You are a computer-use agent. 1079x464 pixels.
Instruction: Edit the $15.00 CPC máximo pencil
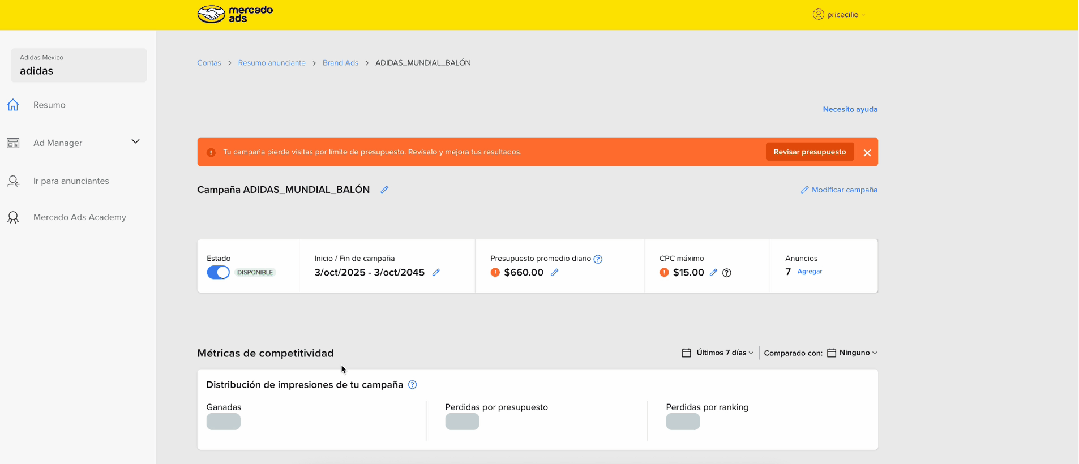pos(714,273)
